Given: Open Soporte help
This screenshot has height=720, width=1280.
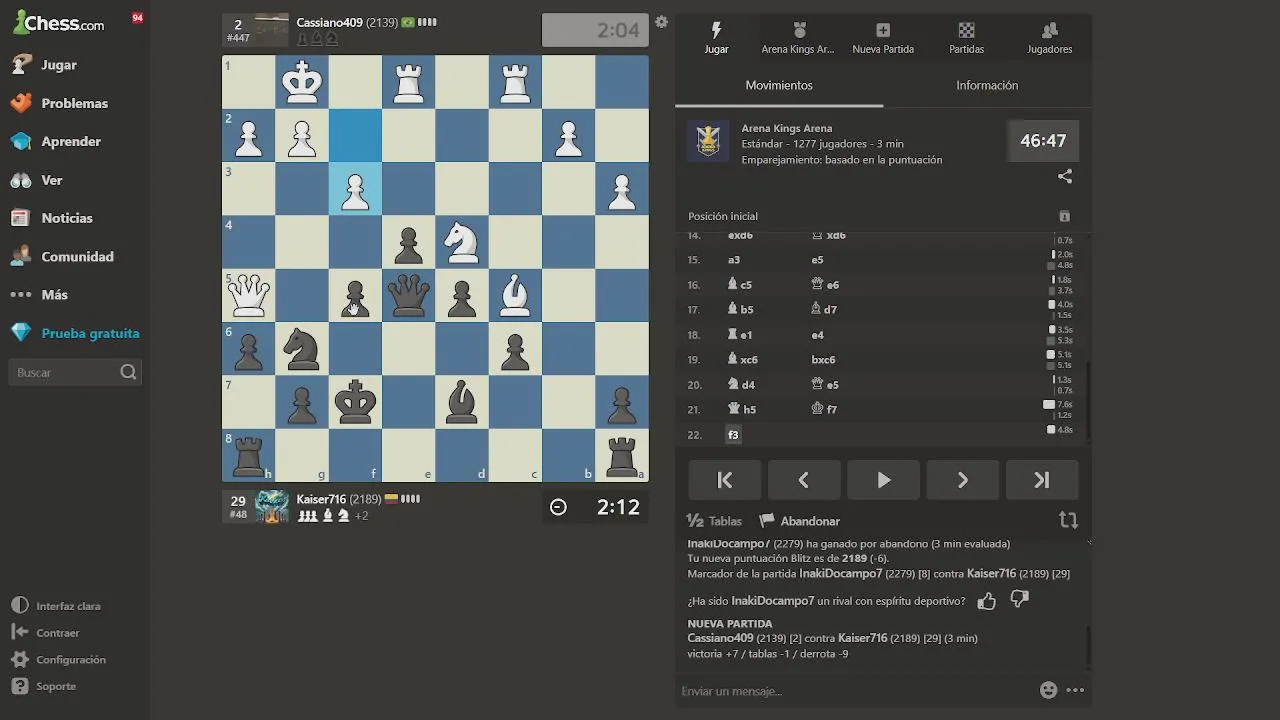Looking at the screenshot, I should click(x=43, y=686).
